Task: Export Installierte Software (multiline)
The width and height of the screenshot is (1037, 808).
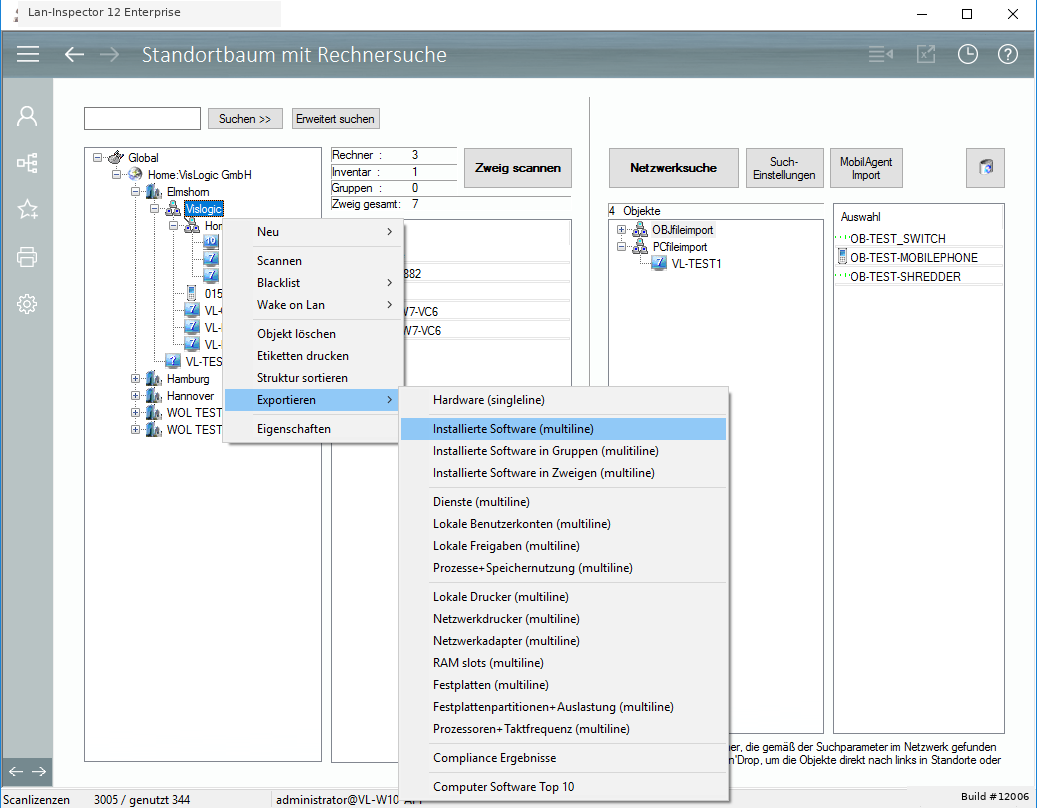Action: coord(563,429)
